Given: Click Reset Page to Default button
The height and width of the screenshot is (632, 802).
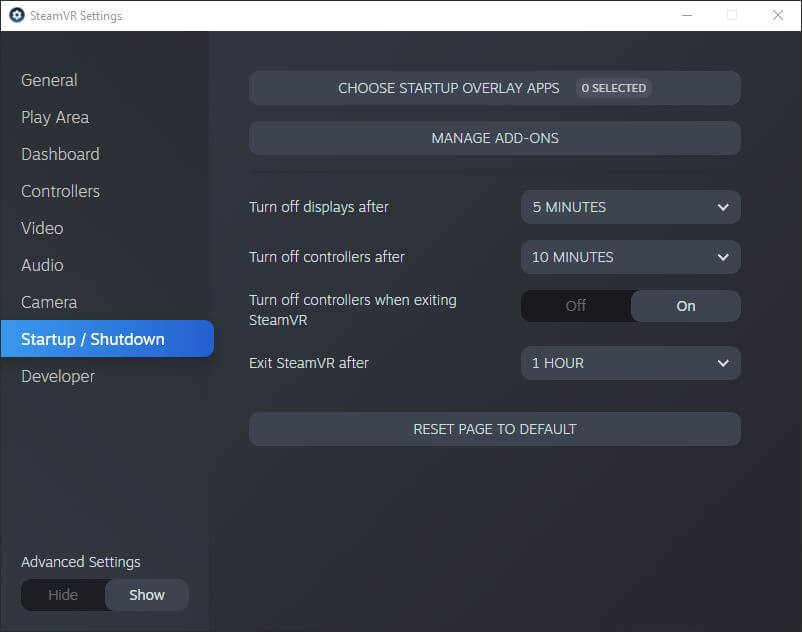Looking at the screenshot, I should [495, 429].
